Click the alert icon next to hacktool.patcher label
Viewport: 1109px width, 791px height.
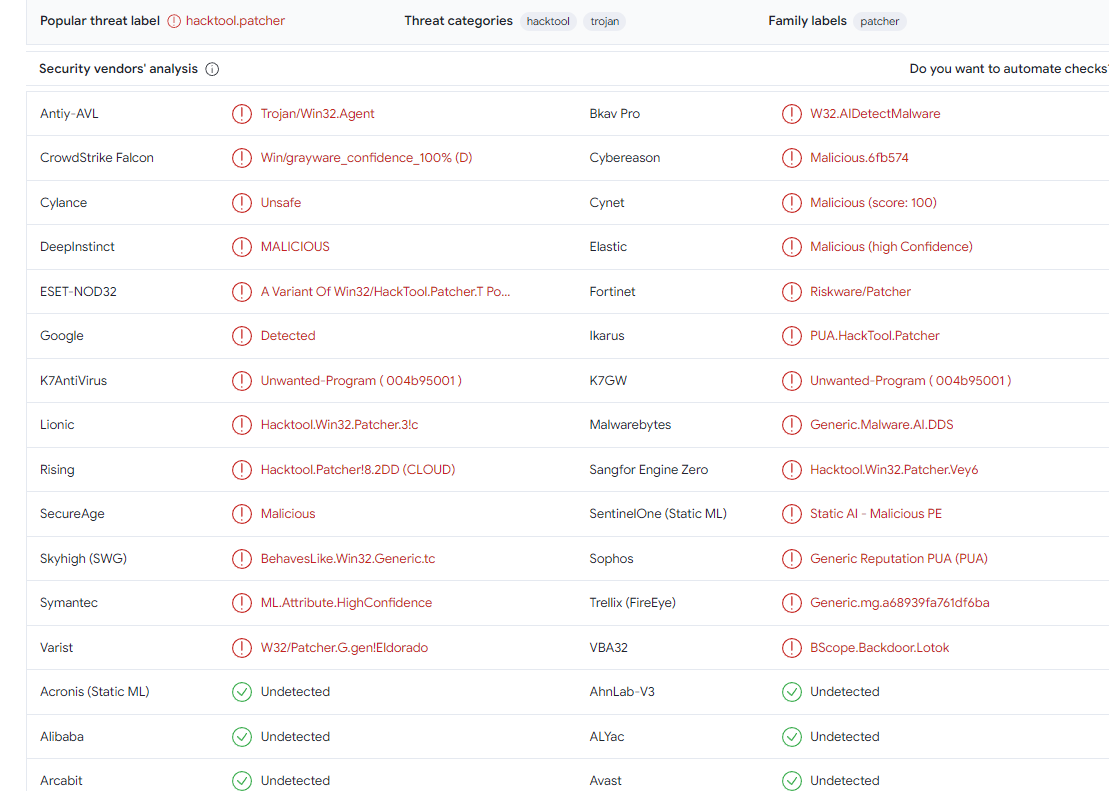point(174,21)
